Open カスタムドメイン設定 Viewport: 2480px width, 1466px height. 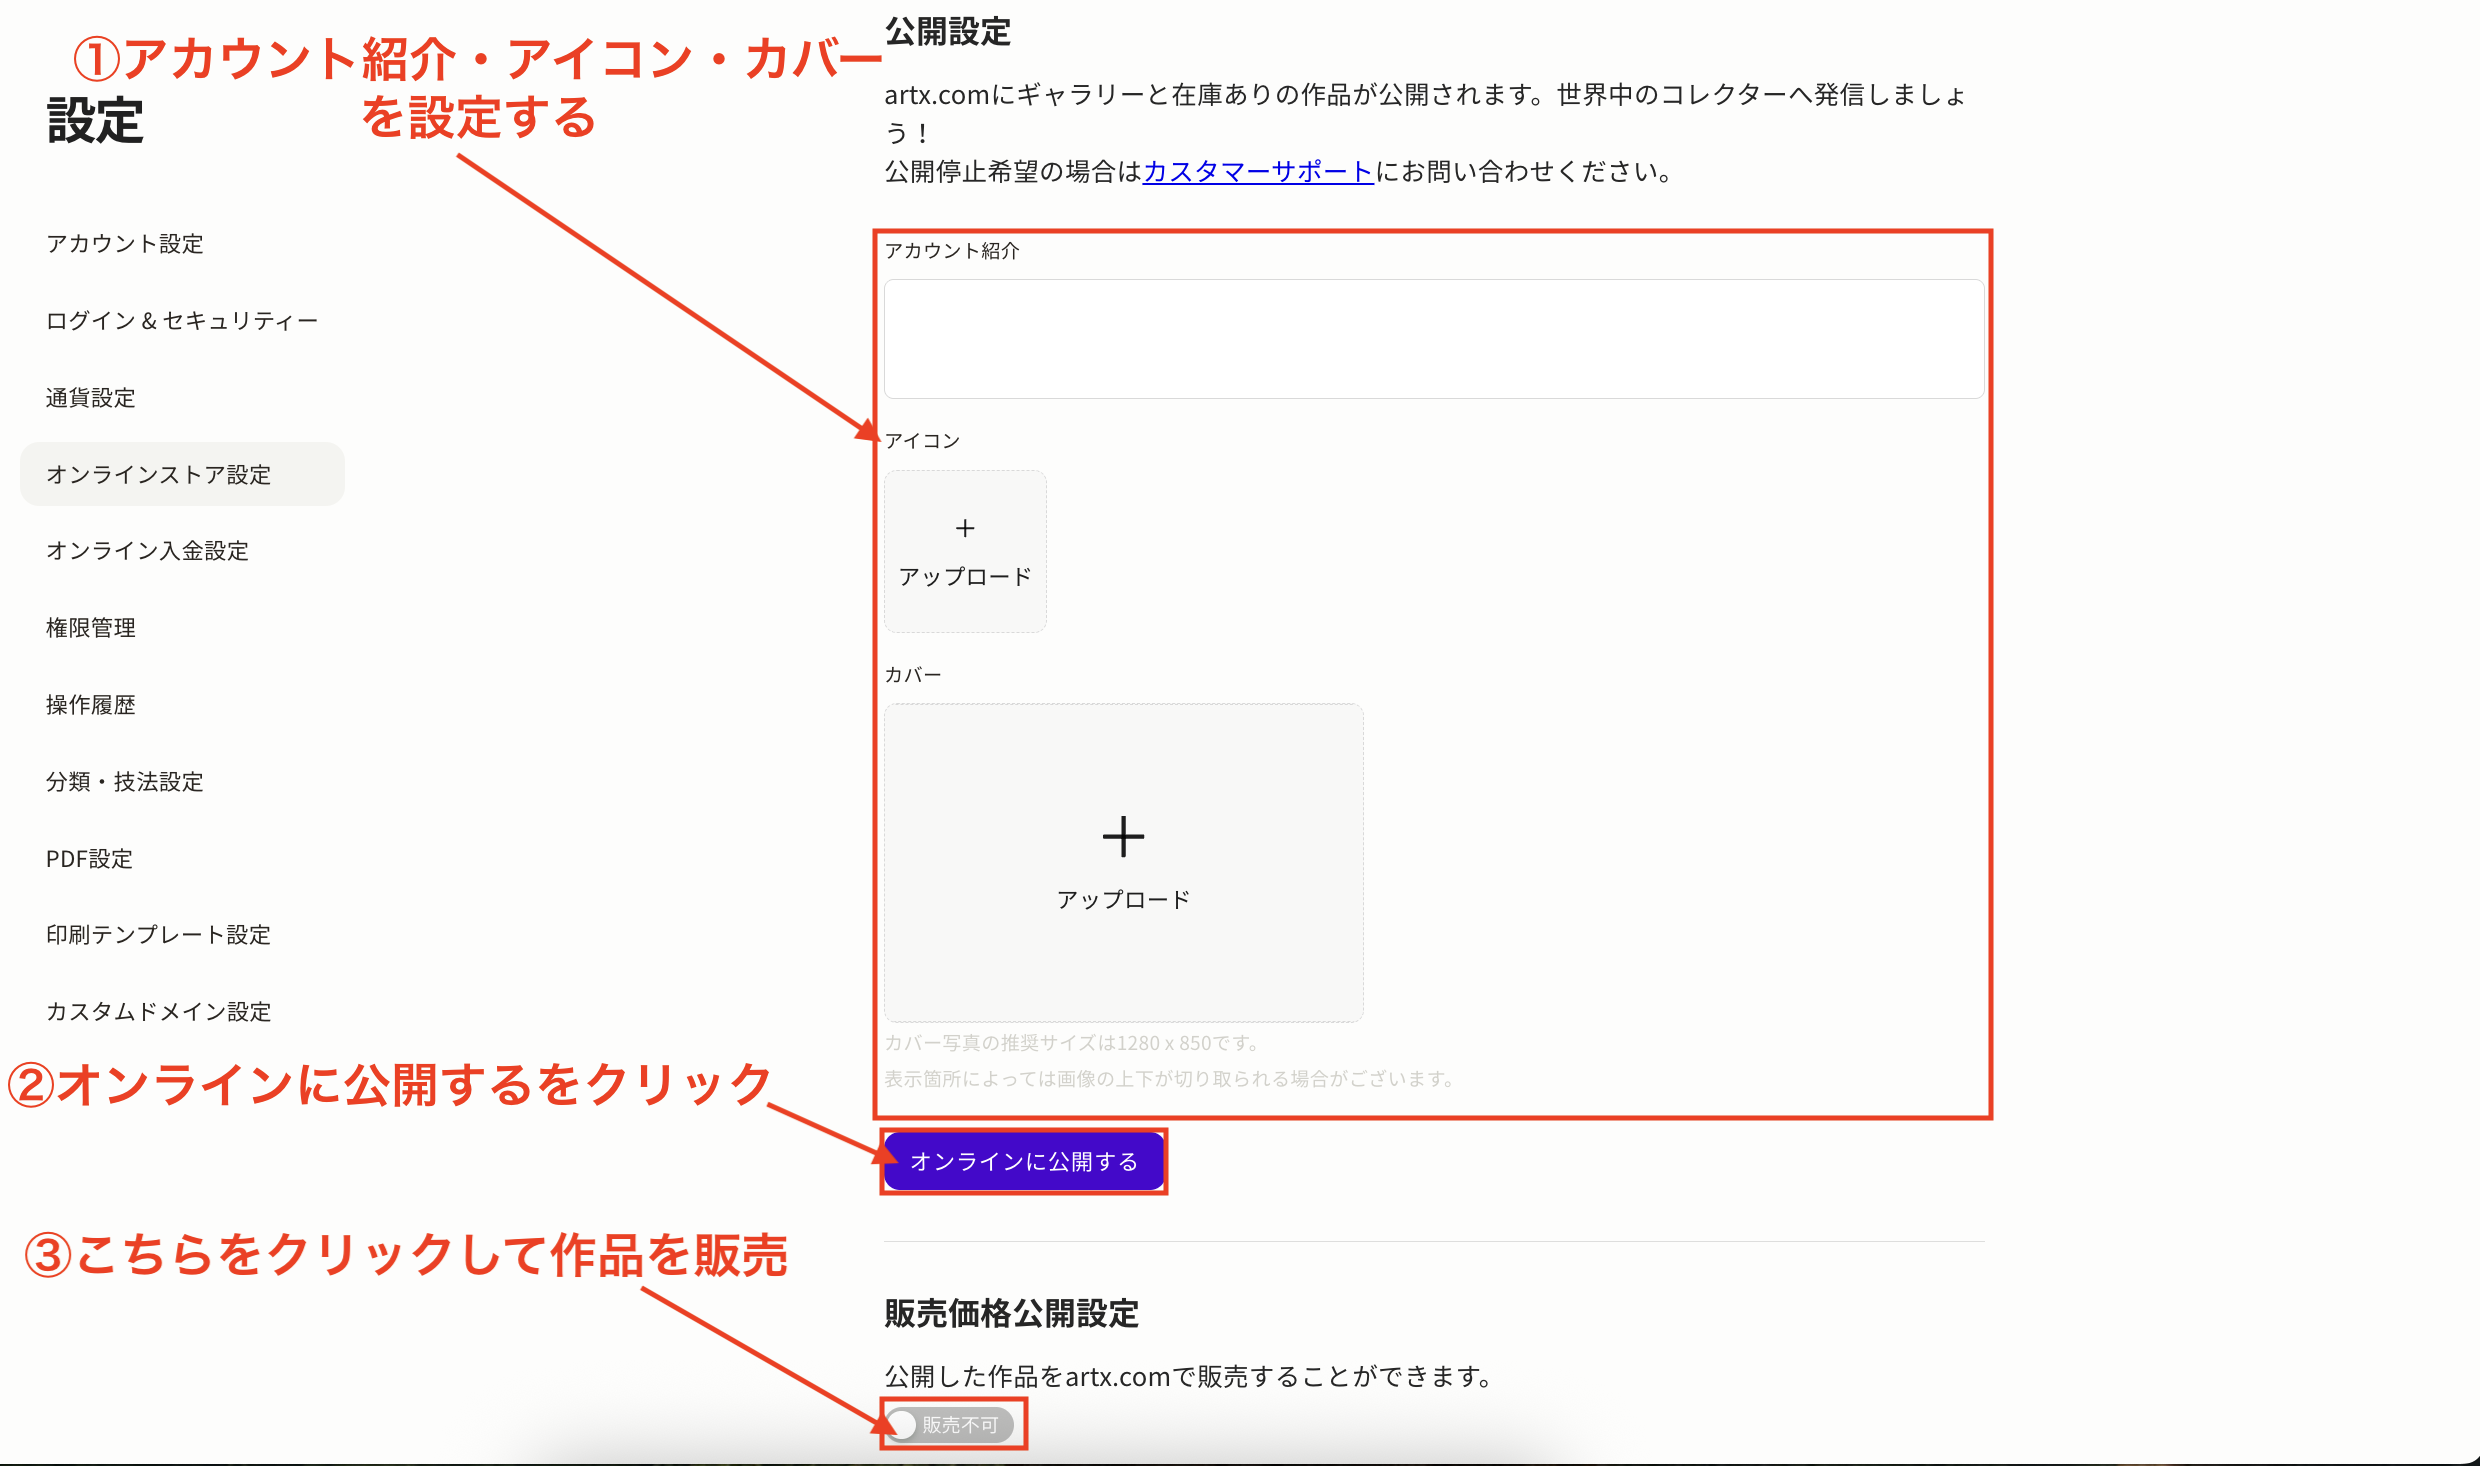tap(158, 1011)
